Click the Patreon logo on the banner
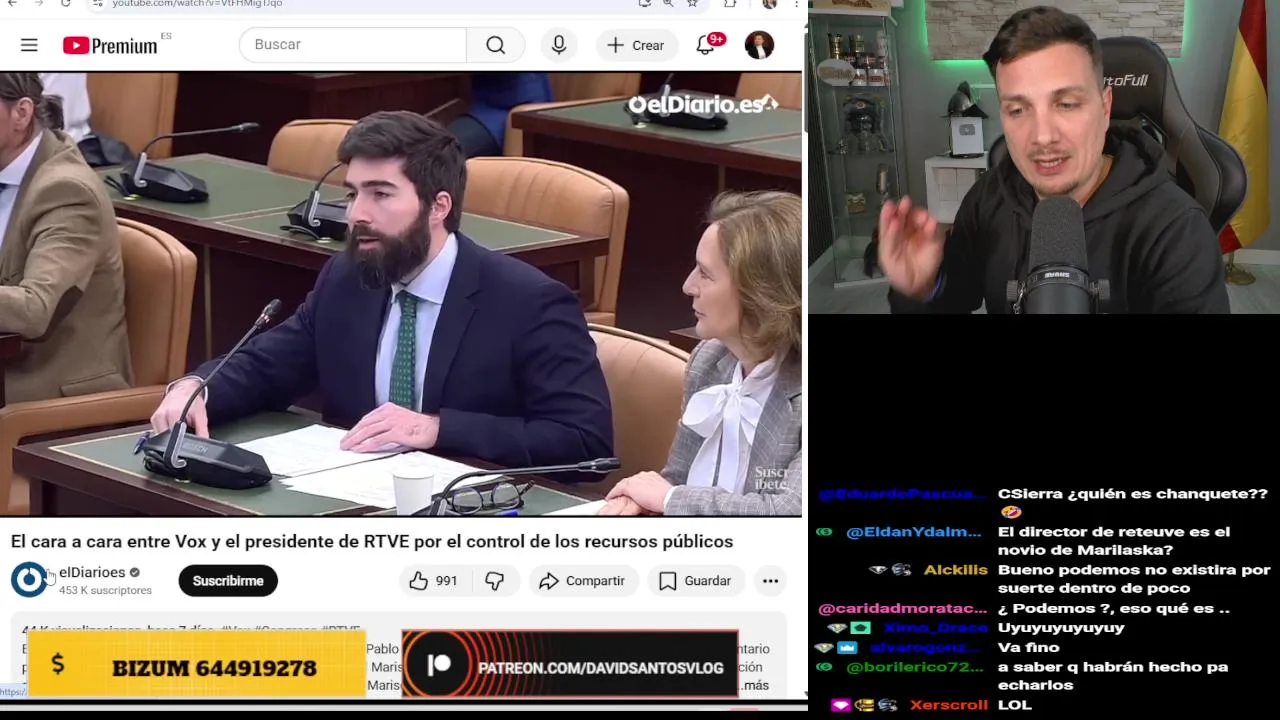This screenshot has width=1280, height=720. (x=437, y=665)
